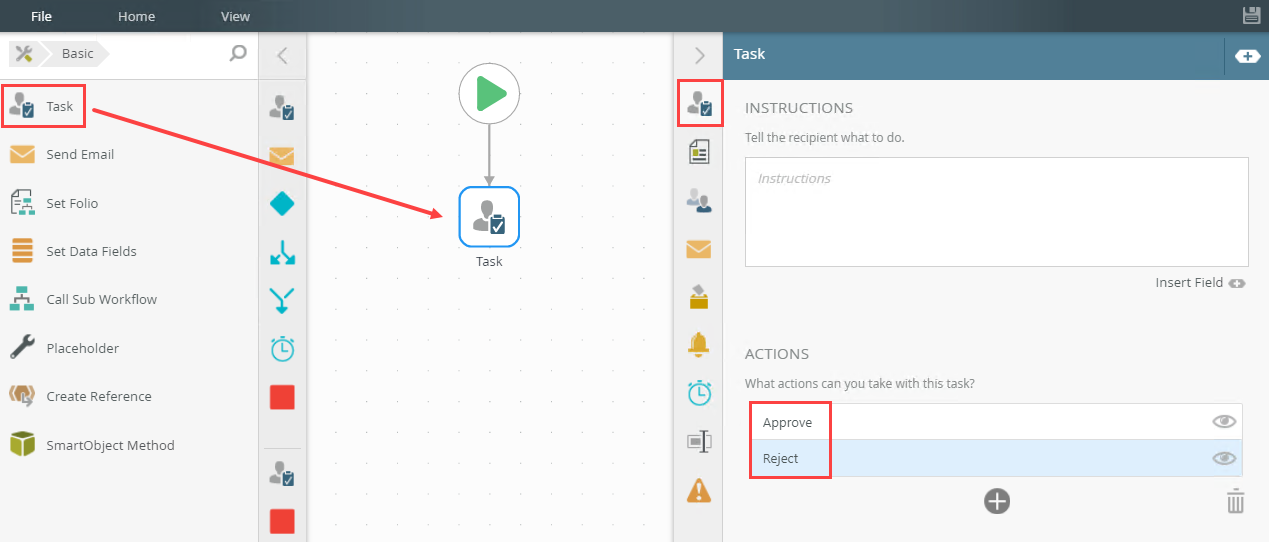The width and height of the screenshot is (1269, 542).
Task: Open the voting box tab icon
Action: click(699, 296)
